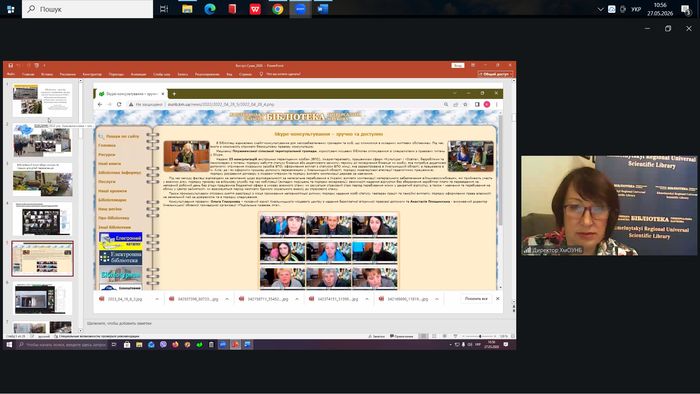
Task: Open the clock showing 10:56 date panel
Action: coord(660,9)
